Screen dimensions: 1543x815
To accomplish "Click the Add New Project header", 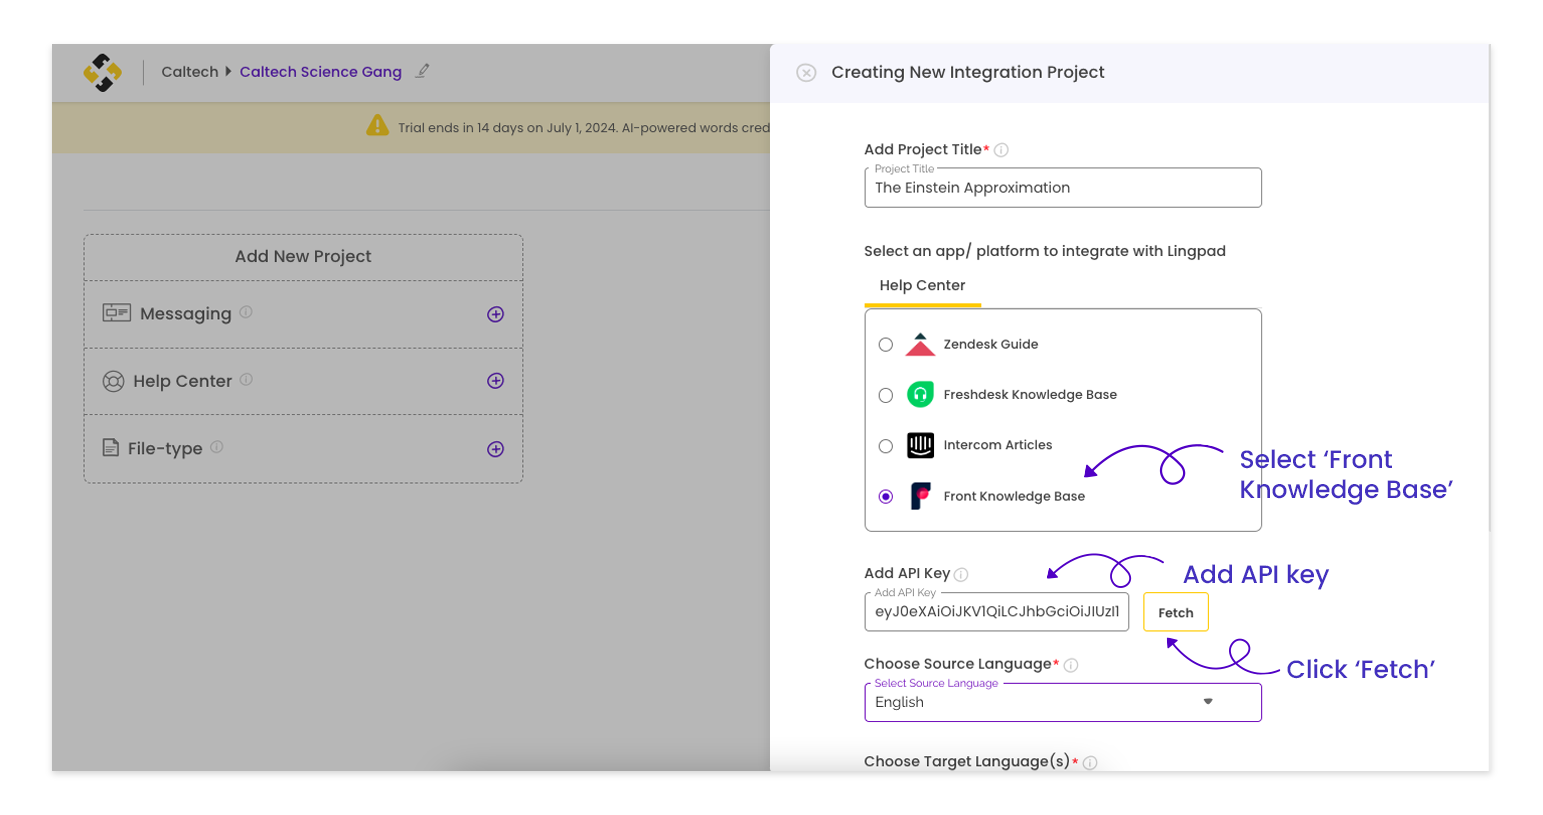I will click(303, 257).
